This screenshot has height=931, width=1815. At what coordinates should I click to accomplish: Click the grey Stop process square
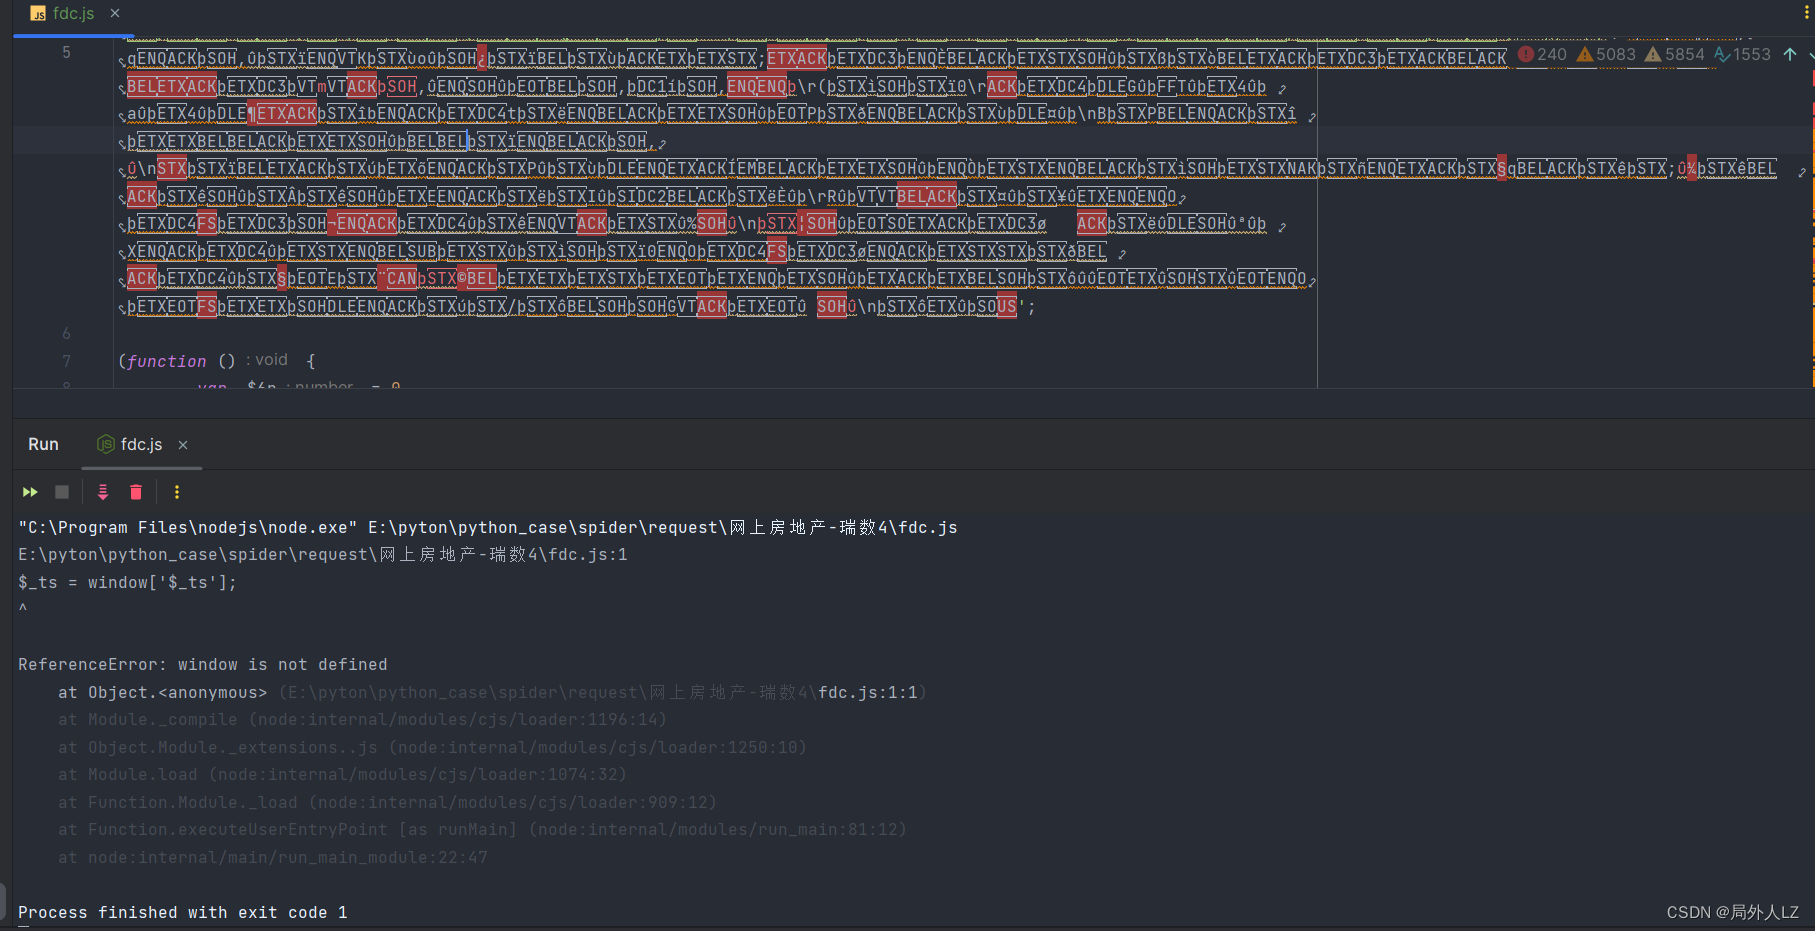[x=62, y=492]
